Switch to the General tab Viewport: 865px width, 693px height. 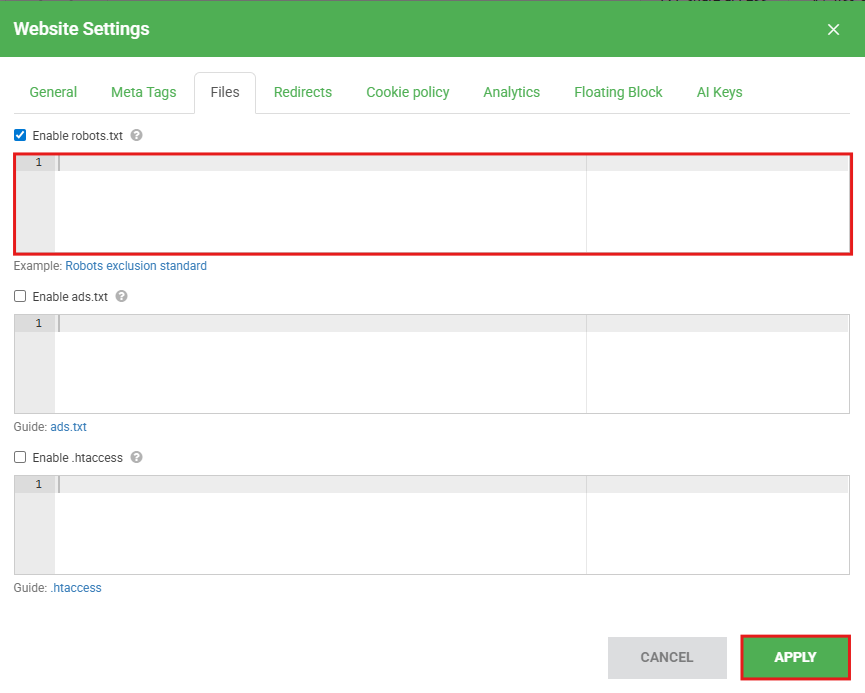[53, 92]
